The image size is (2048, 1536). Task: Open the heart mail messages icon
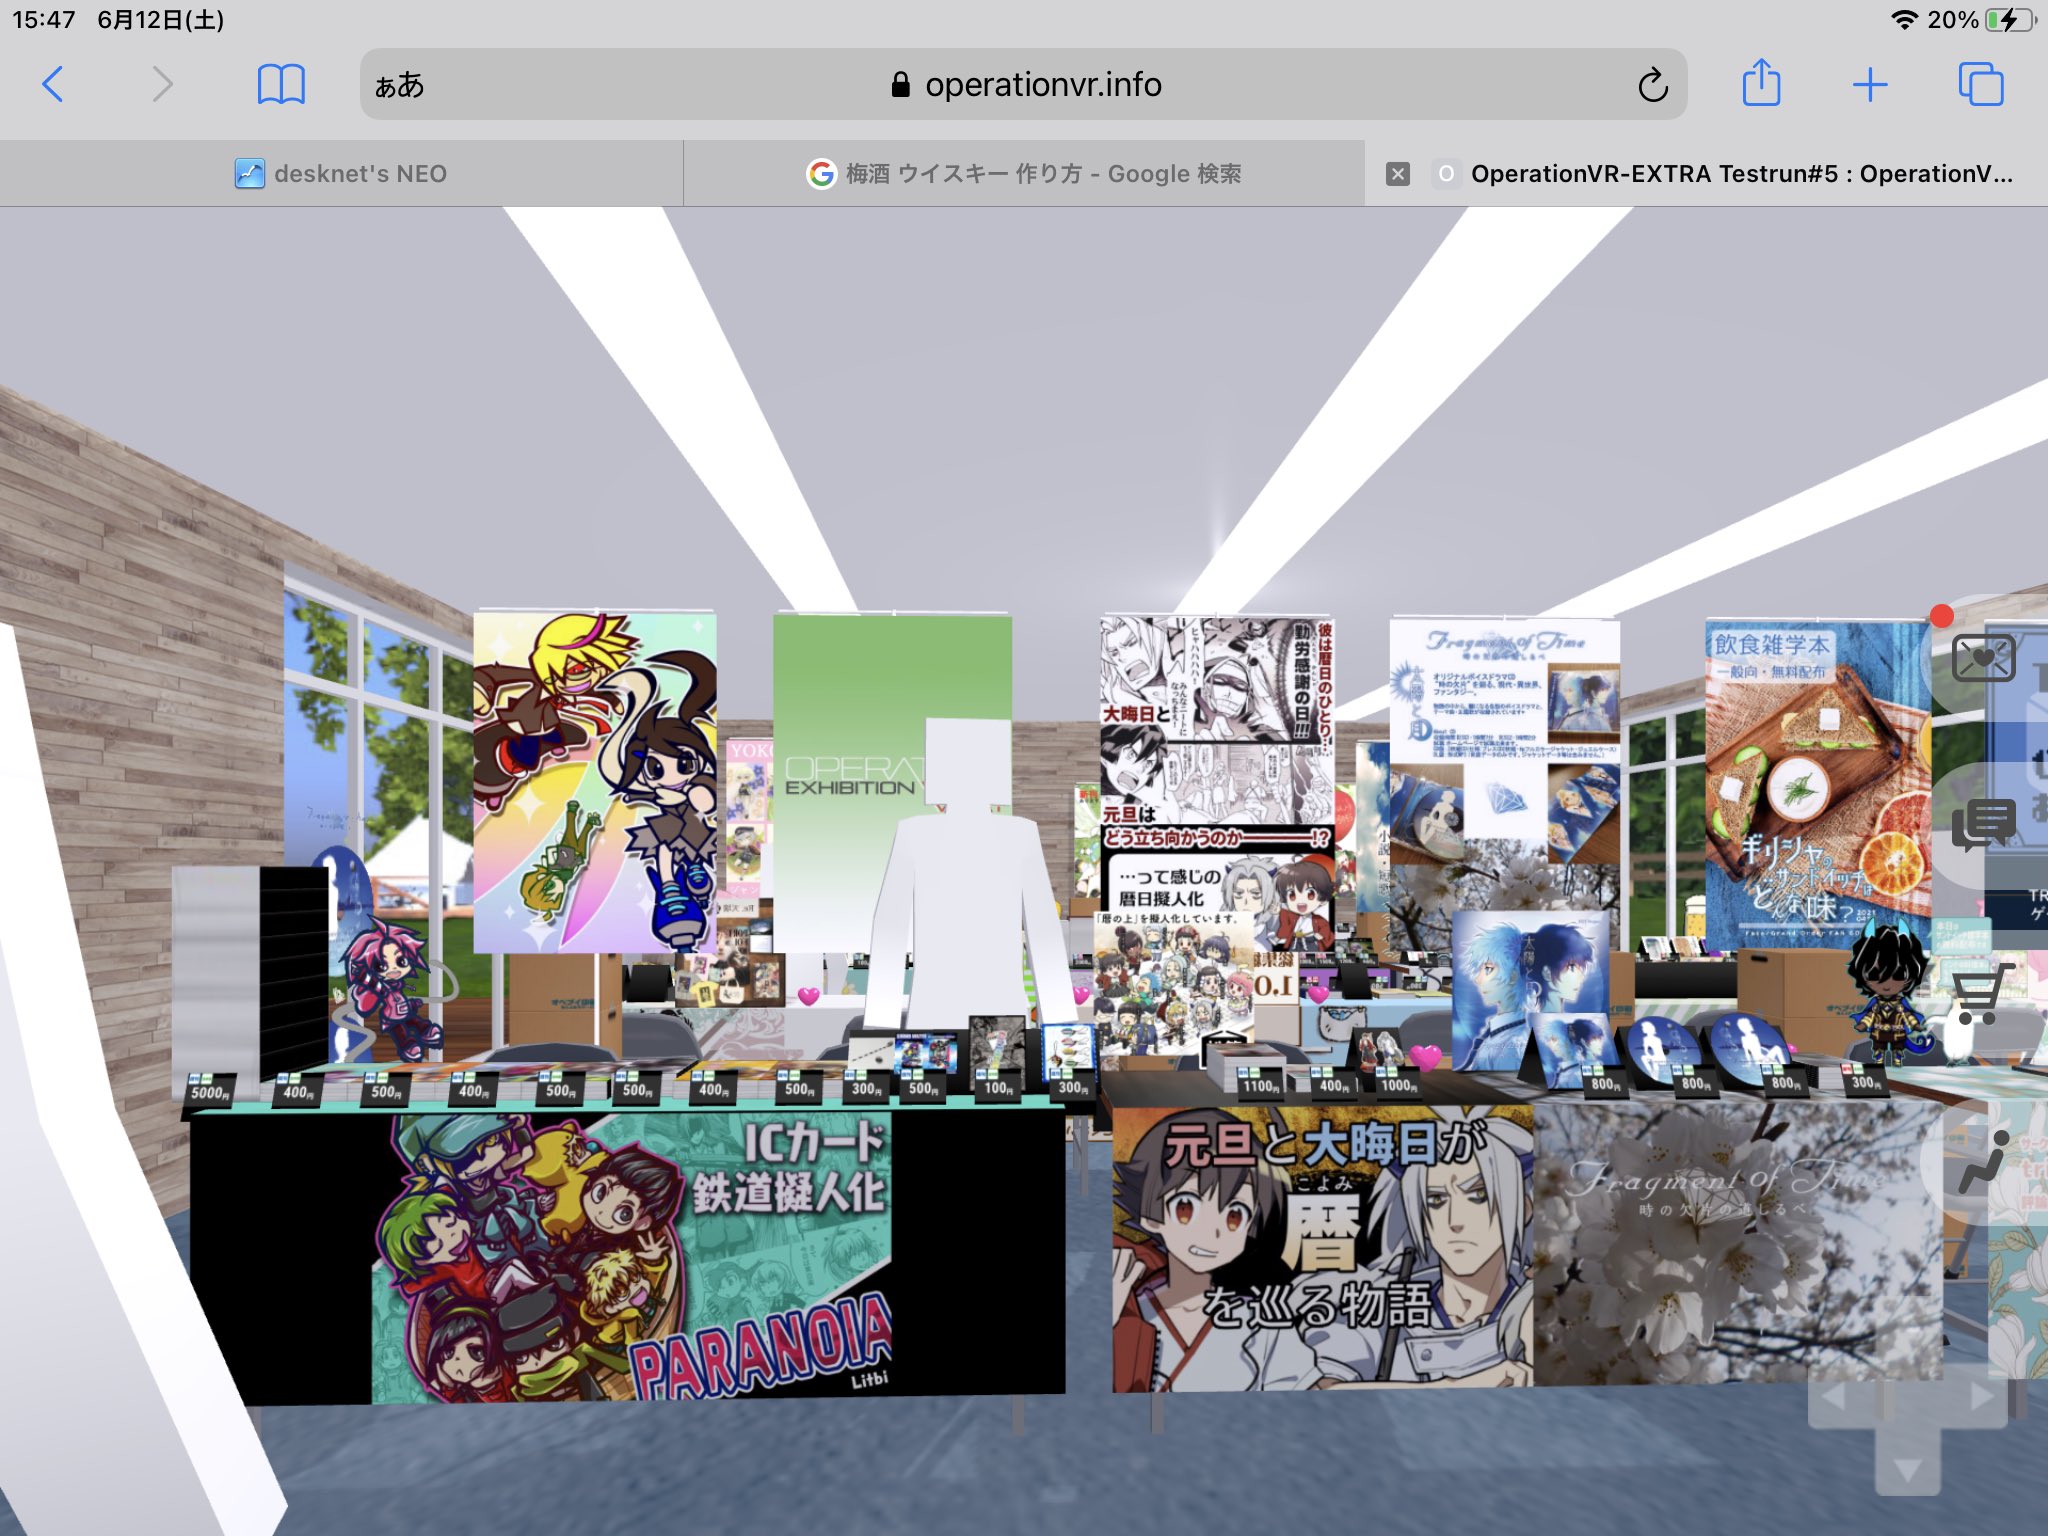point(1984,659)
